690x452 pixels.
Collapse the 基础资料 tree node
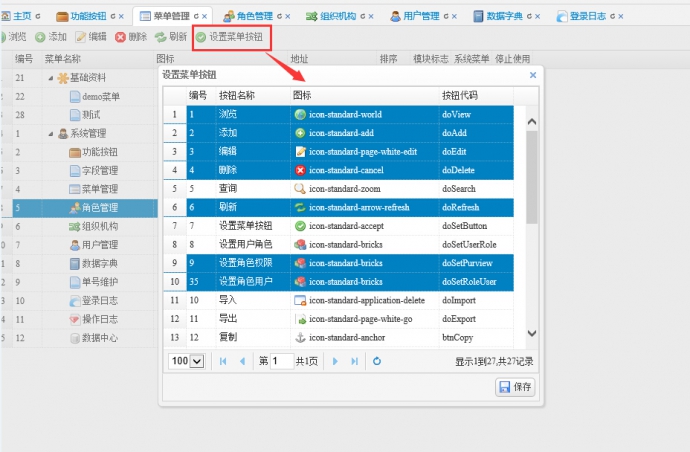[x=51, y=78]
